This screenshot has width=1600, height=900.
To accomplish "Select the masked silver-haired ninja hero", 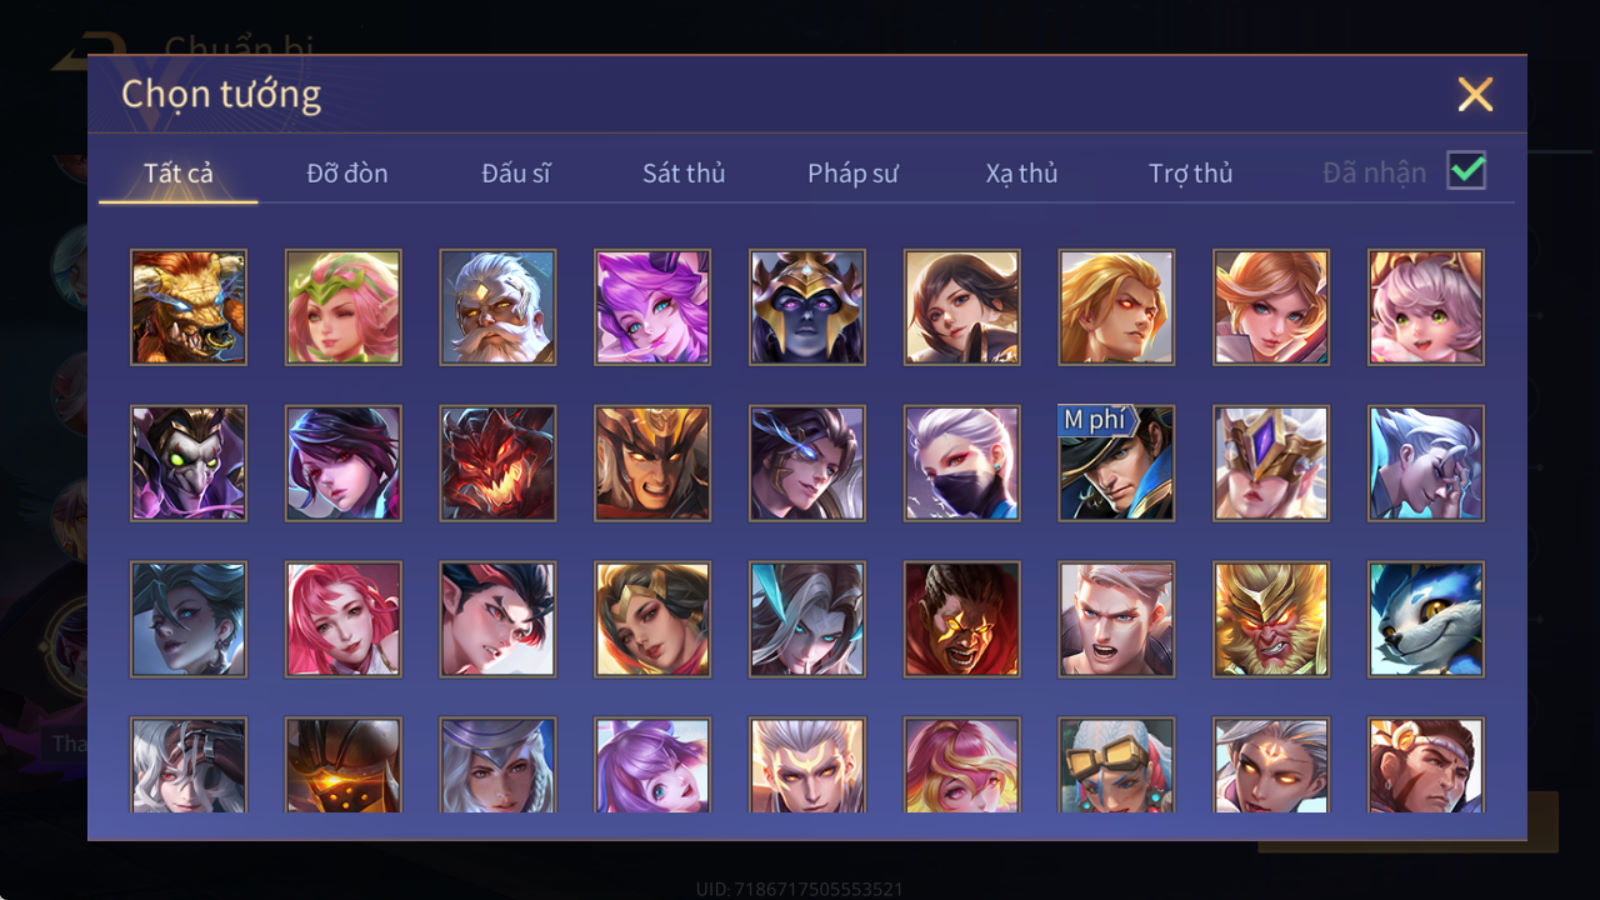I will click(961, 463).
